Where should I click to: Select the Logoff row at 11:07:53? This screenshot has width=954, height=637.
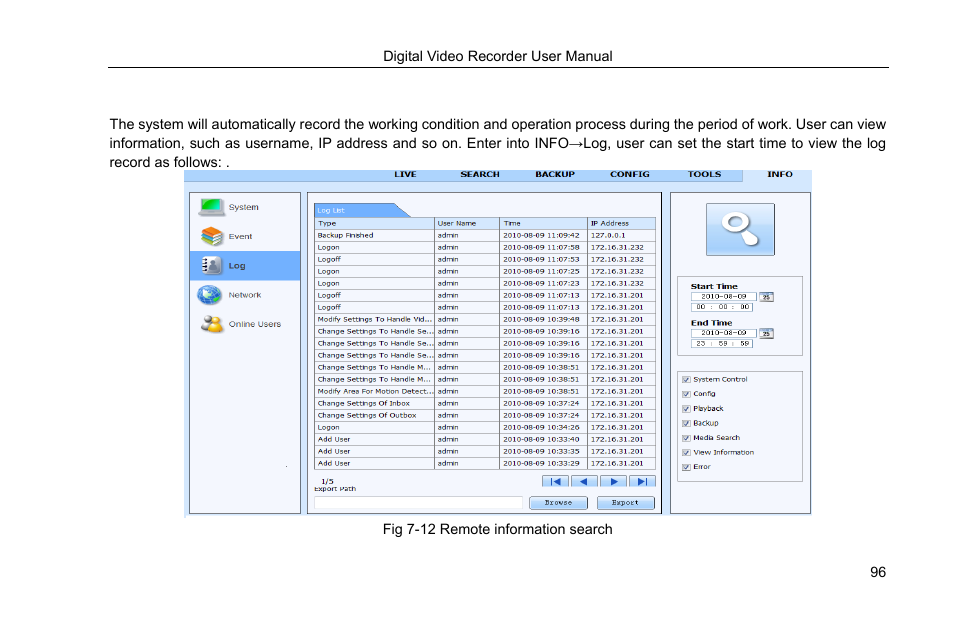485,260
